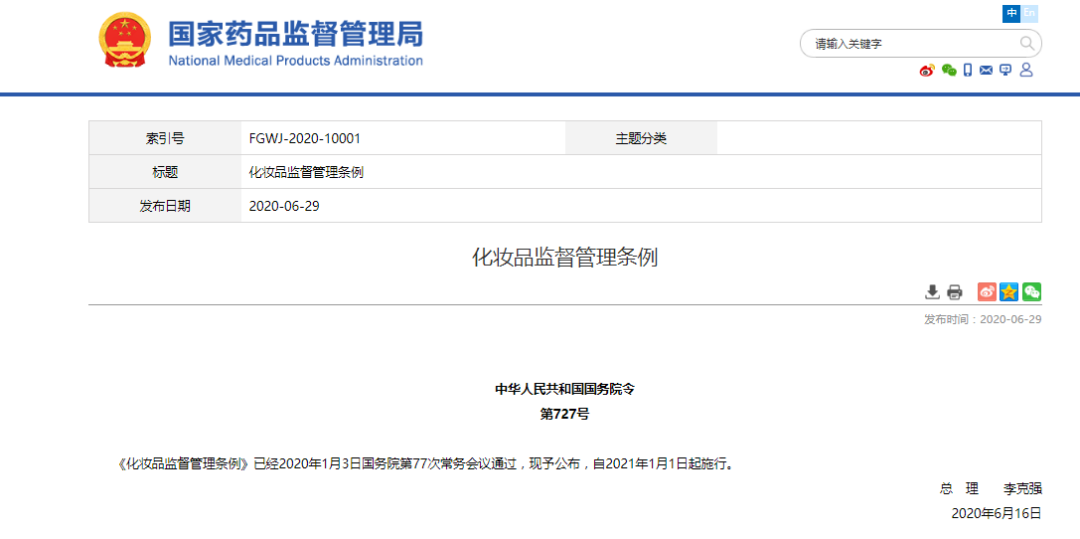Click the mobile phone icon in header
Viewport: 1080px width, 539px height.
[x=968, y=70]
